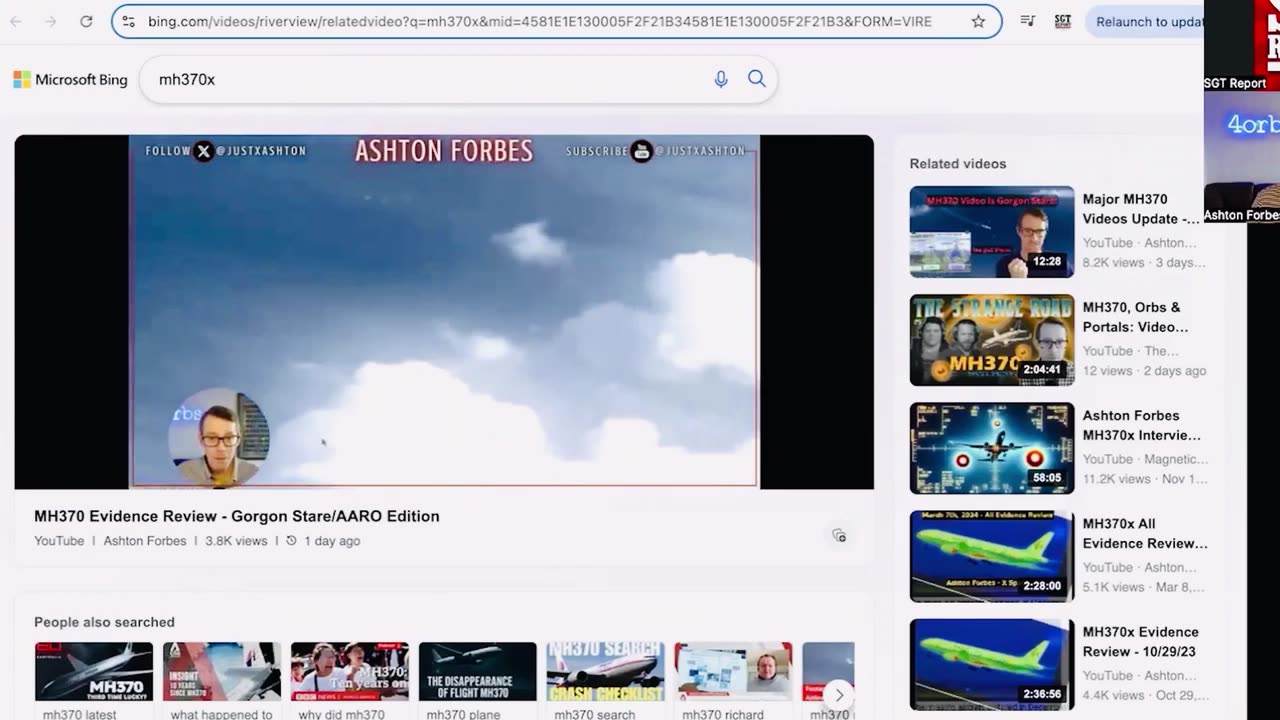This screenshot has width=1280, height=720.
Task: Click the presenter webcam circle in video
Action: (219, 438)
